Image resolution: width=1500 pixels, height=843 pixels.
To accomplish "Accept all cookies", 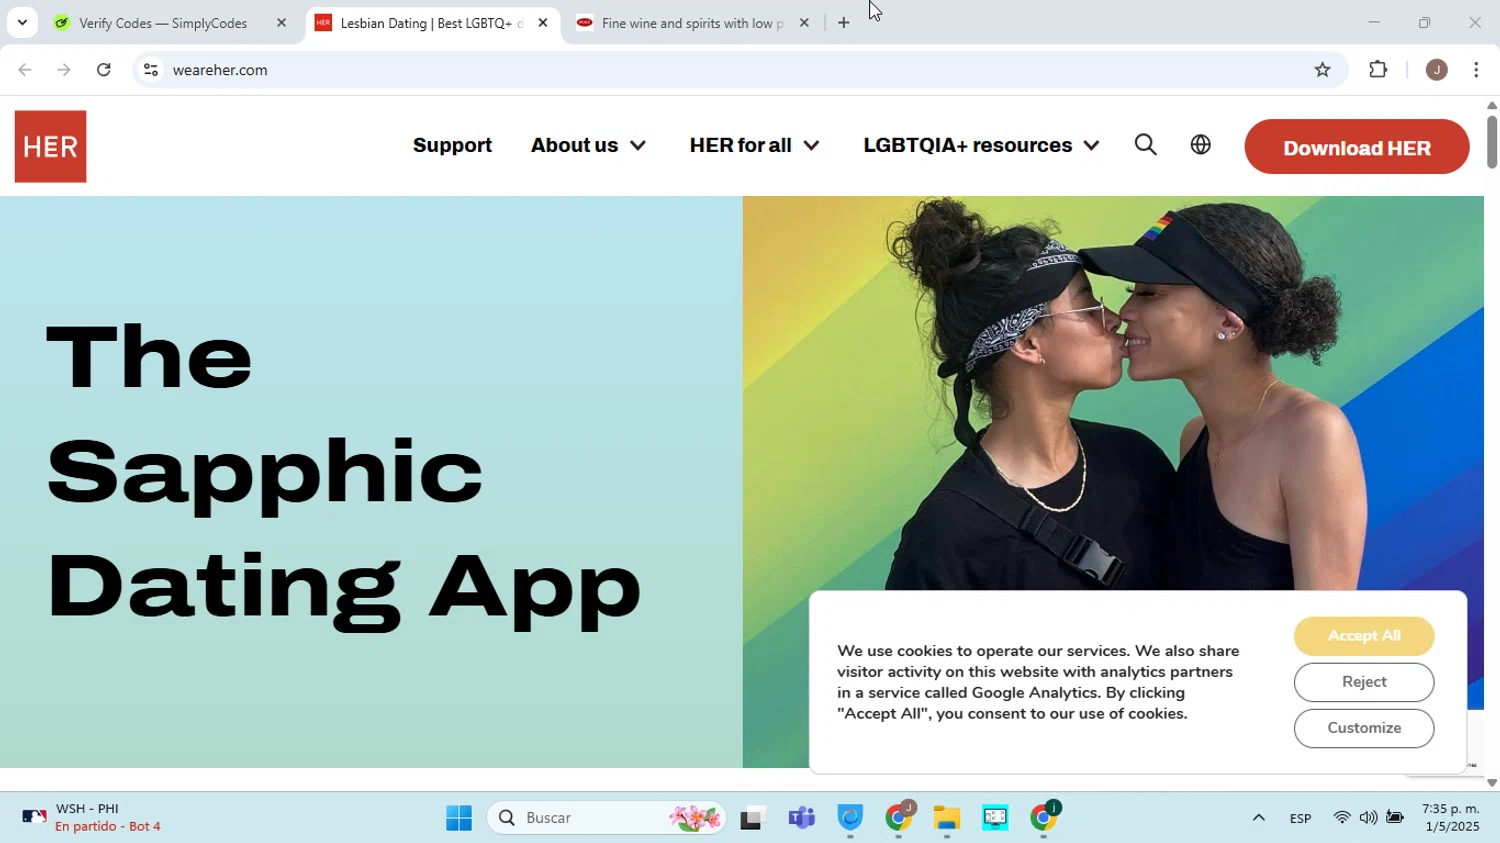I will pyautogui.click(x=1364, y=636).
